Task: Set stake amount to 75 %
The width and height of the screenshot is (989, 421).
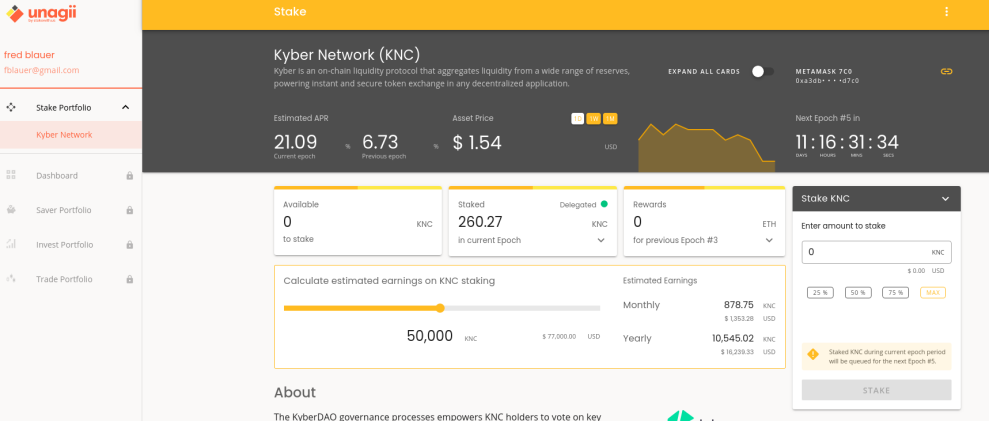Action: [896, 293]
